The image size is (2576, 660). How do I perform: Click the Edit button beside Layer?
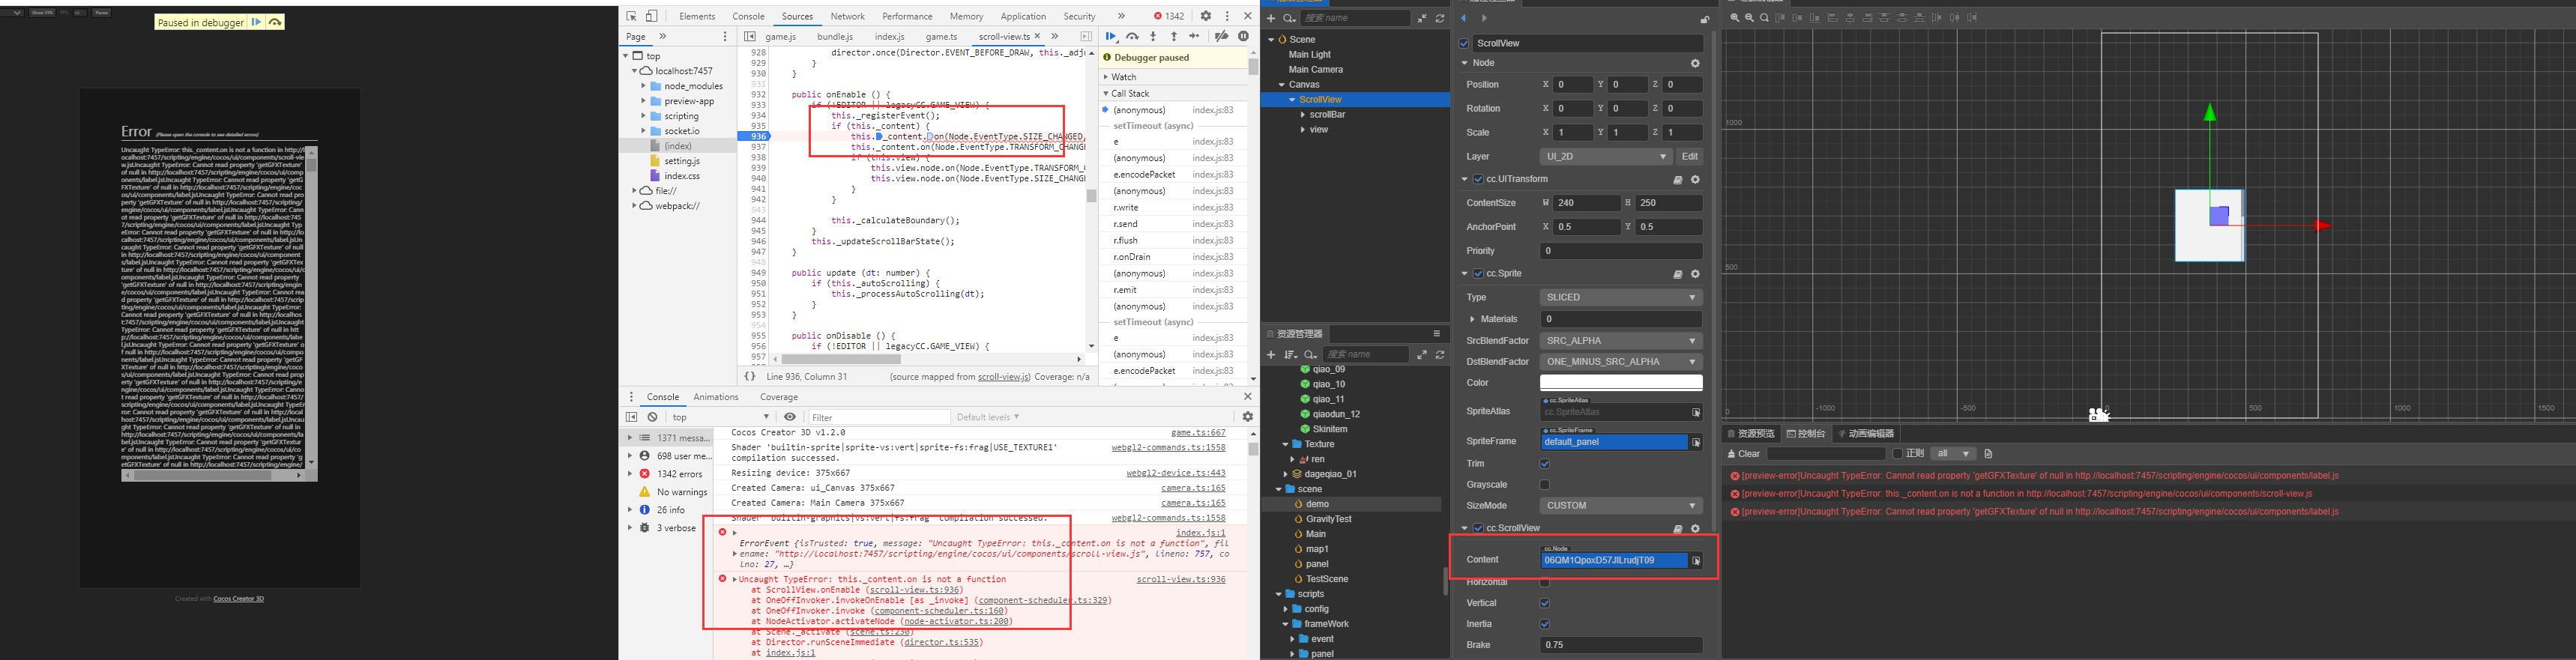[1689, 157]
